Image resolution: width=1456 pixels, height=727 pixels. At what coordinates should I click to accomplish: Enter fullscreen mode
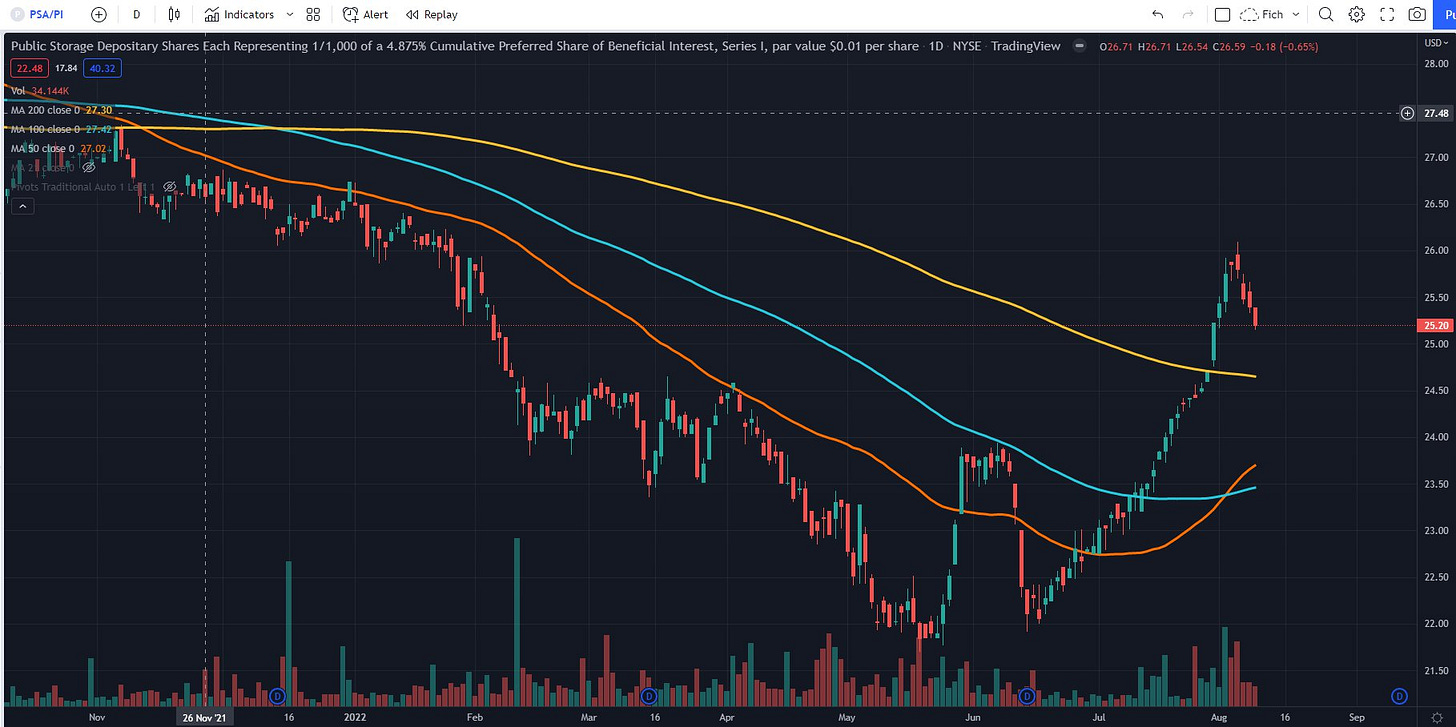point(1387,14)
